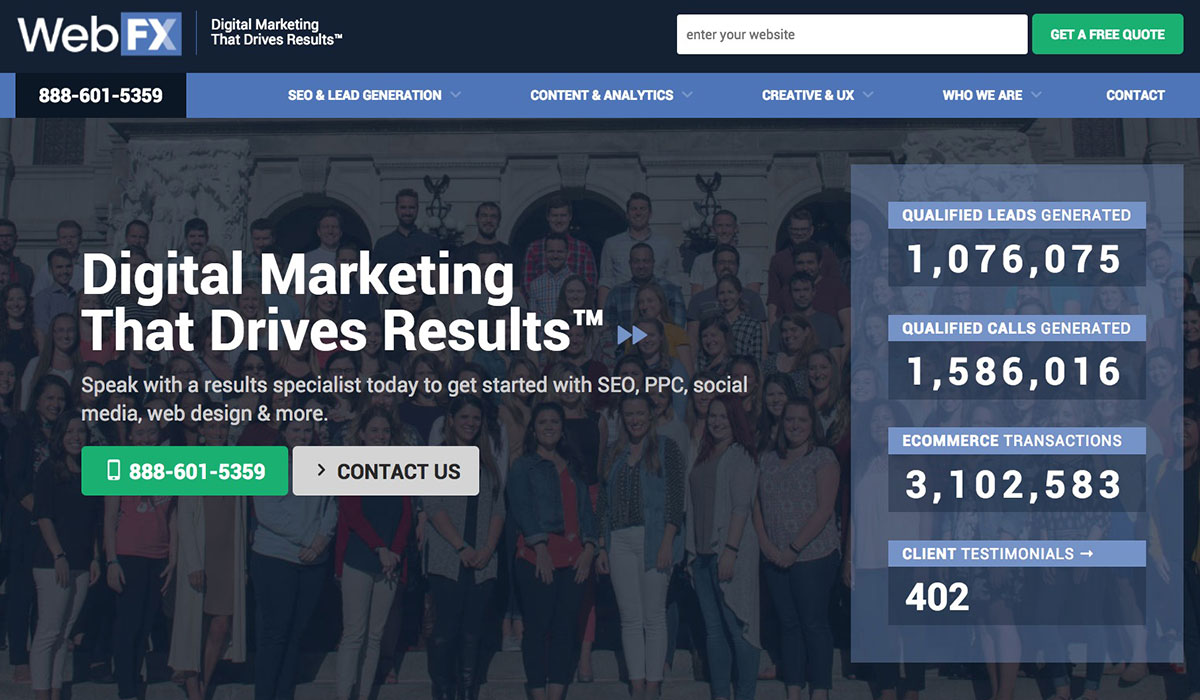Image resolution: width=1200 pixels, height=700 pixels.
Task: Click the black 888-601-5359 header phone number
Action: point(100,95)
